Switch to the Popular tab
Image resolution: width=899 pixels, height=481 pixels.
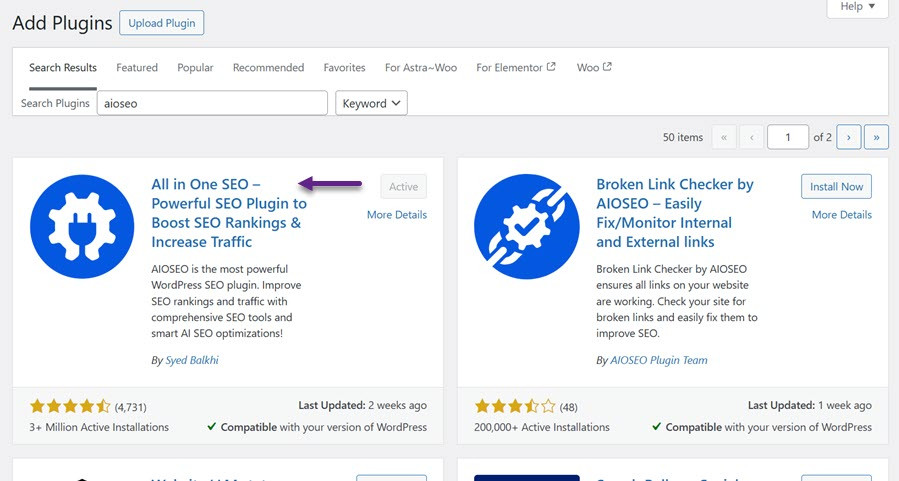click(195, 68)
